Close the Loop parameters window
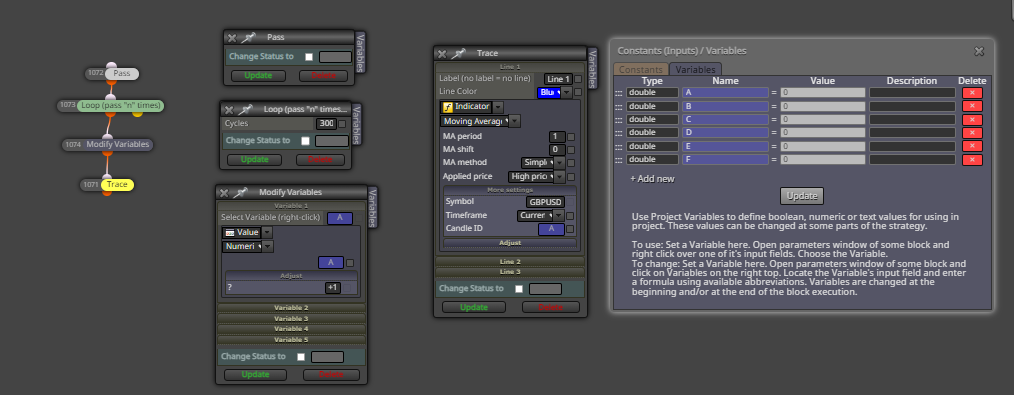This screenshot has height=395, width=1014. pyautogui.click(x=229, y=109)
